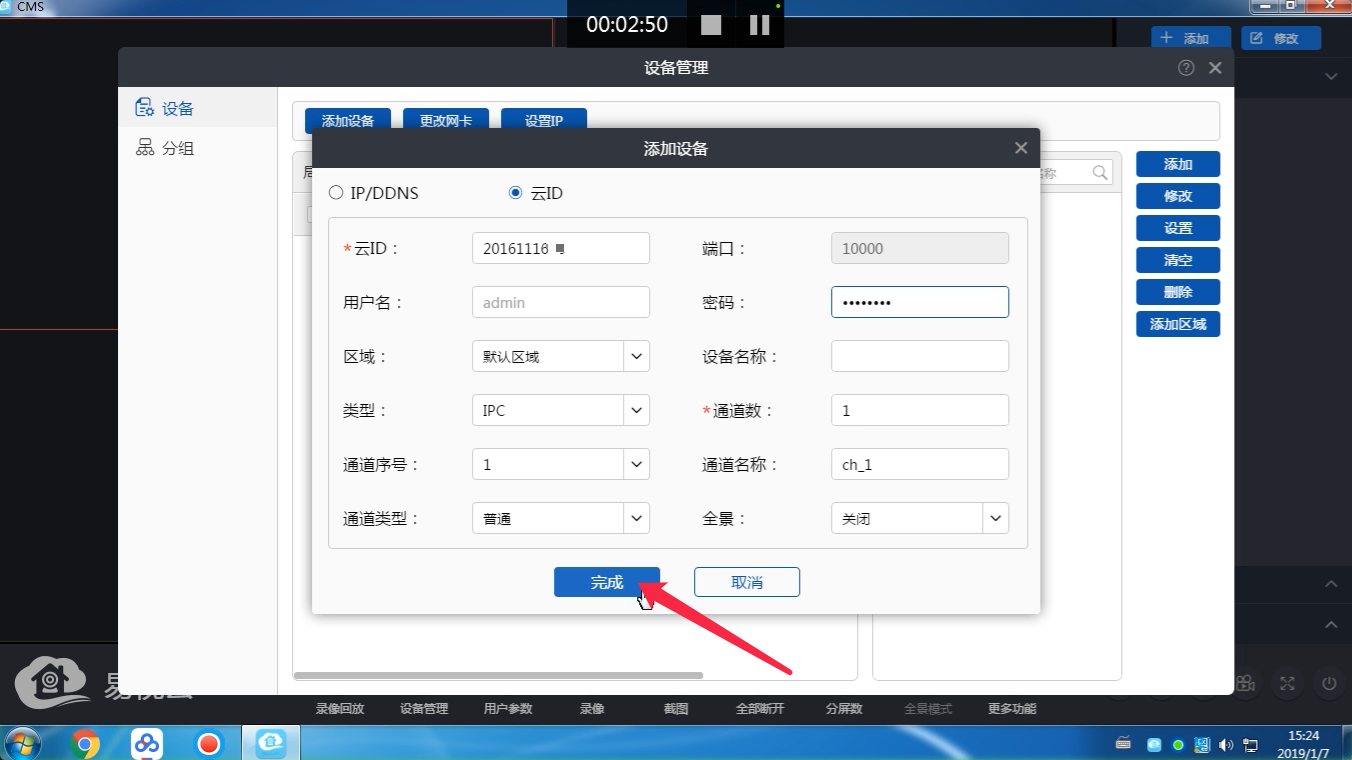The image size is (1352, 760).
Task: Pause the screen recording
Action: tap(760, 25)
